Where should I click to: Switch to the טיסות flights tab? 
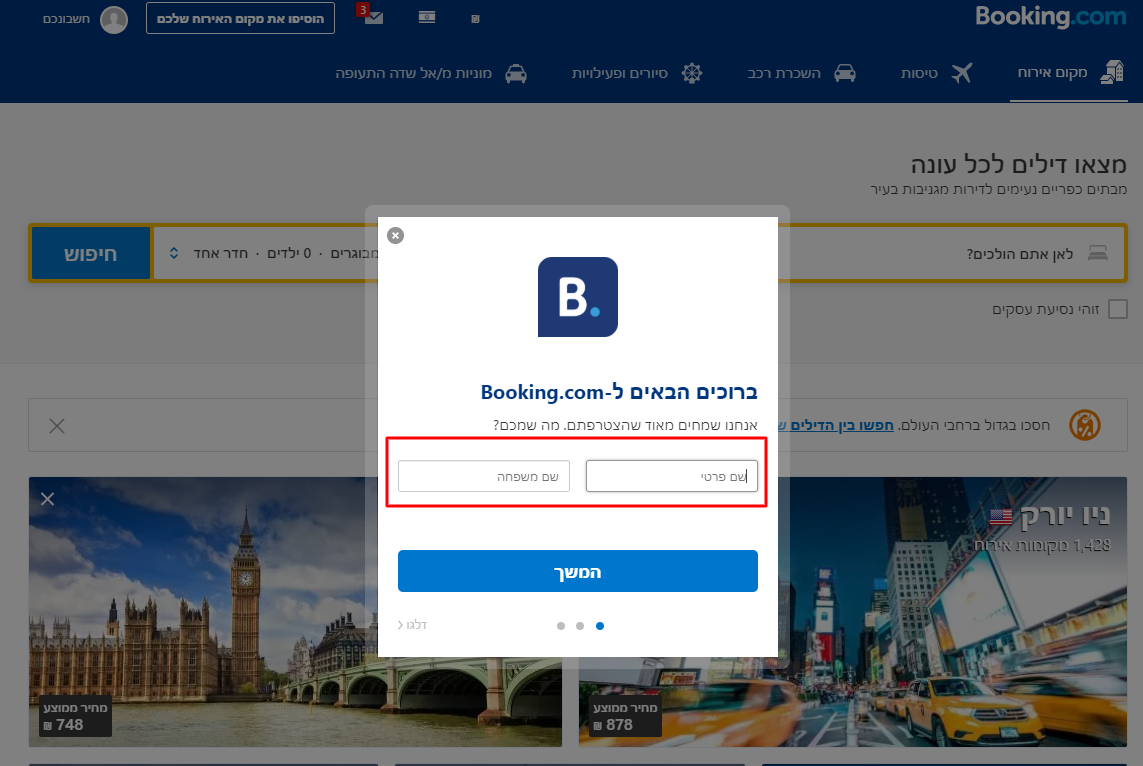pyautogui.click(x=937, y=73)
